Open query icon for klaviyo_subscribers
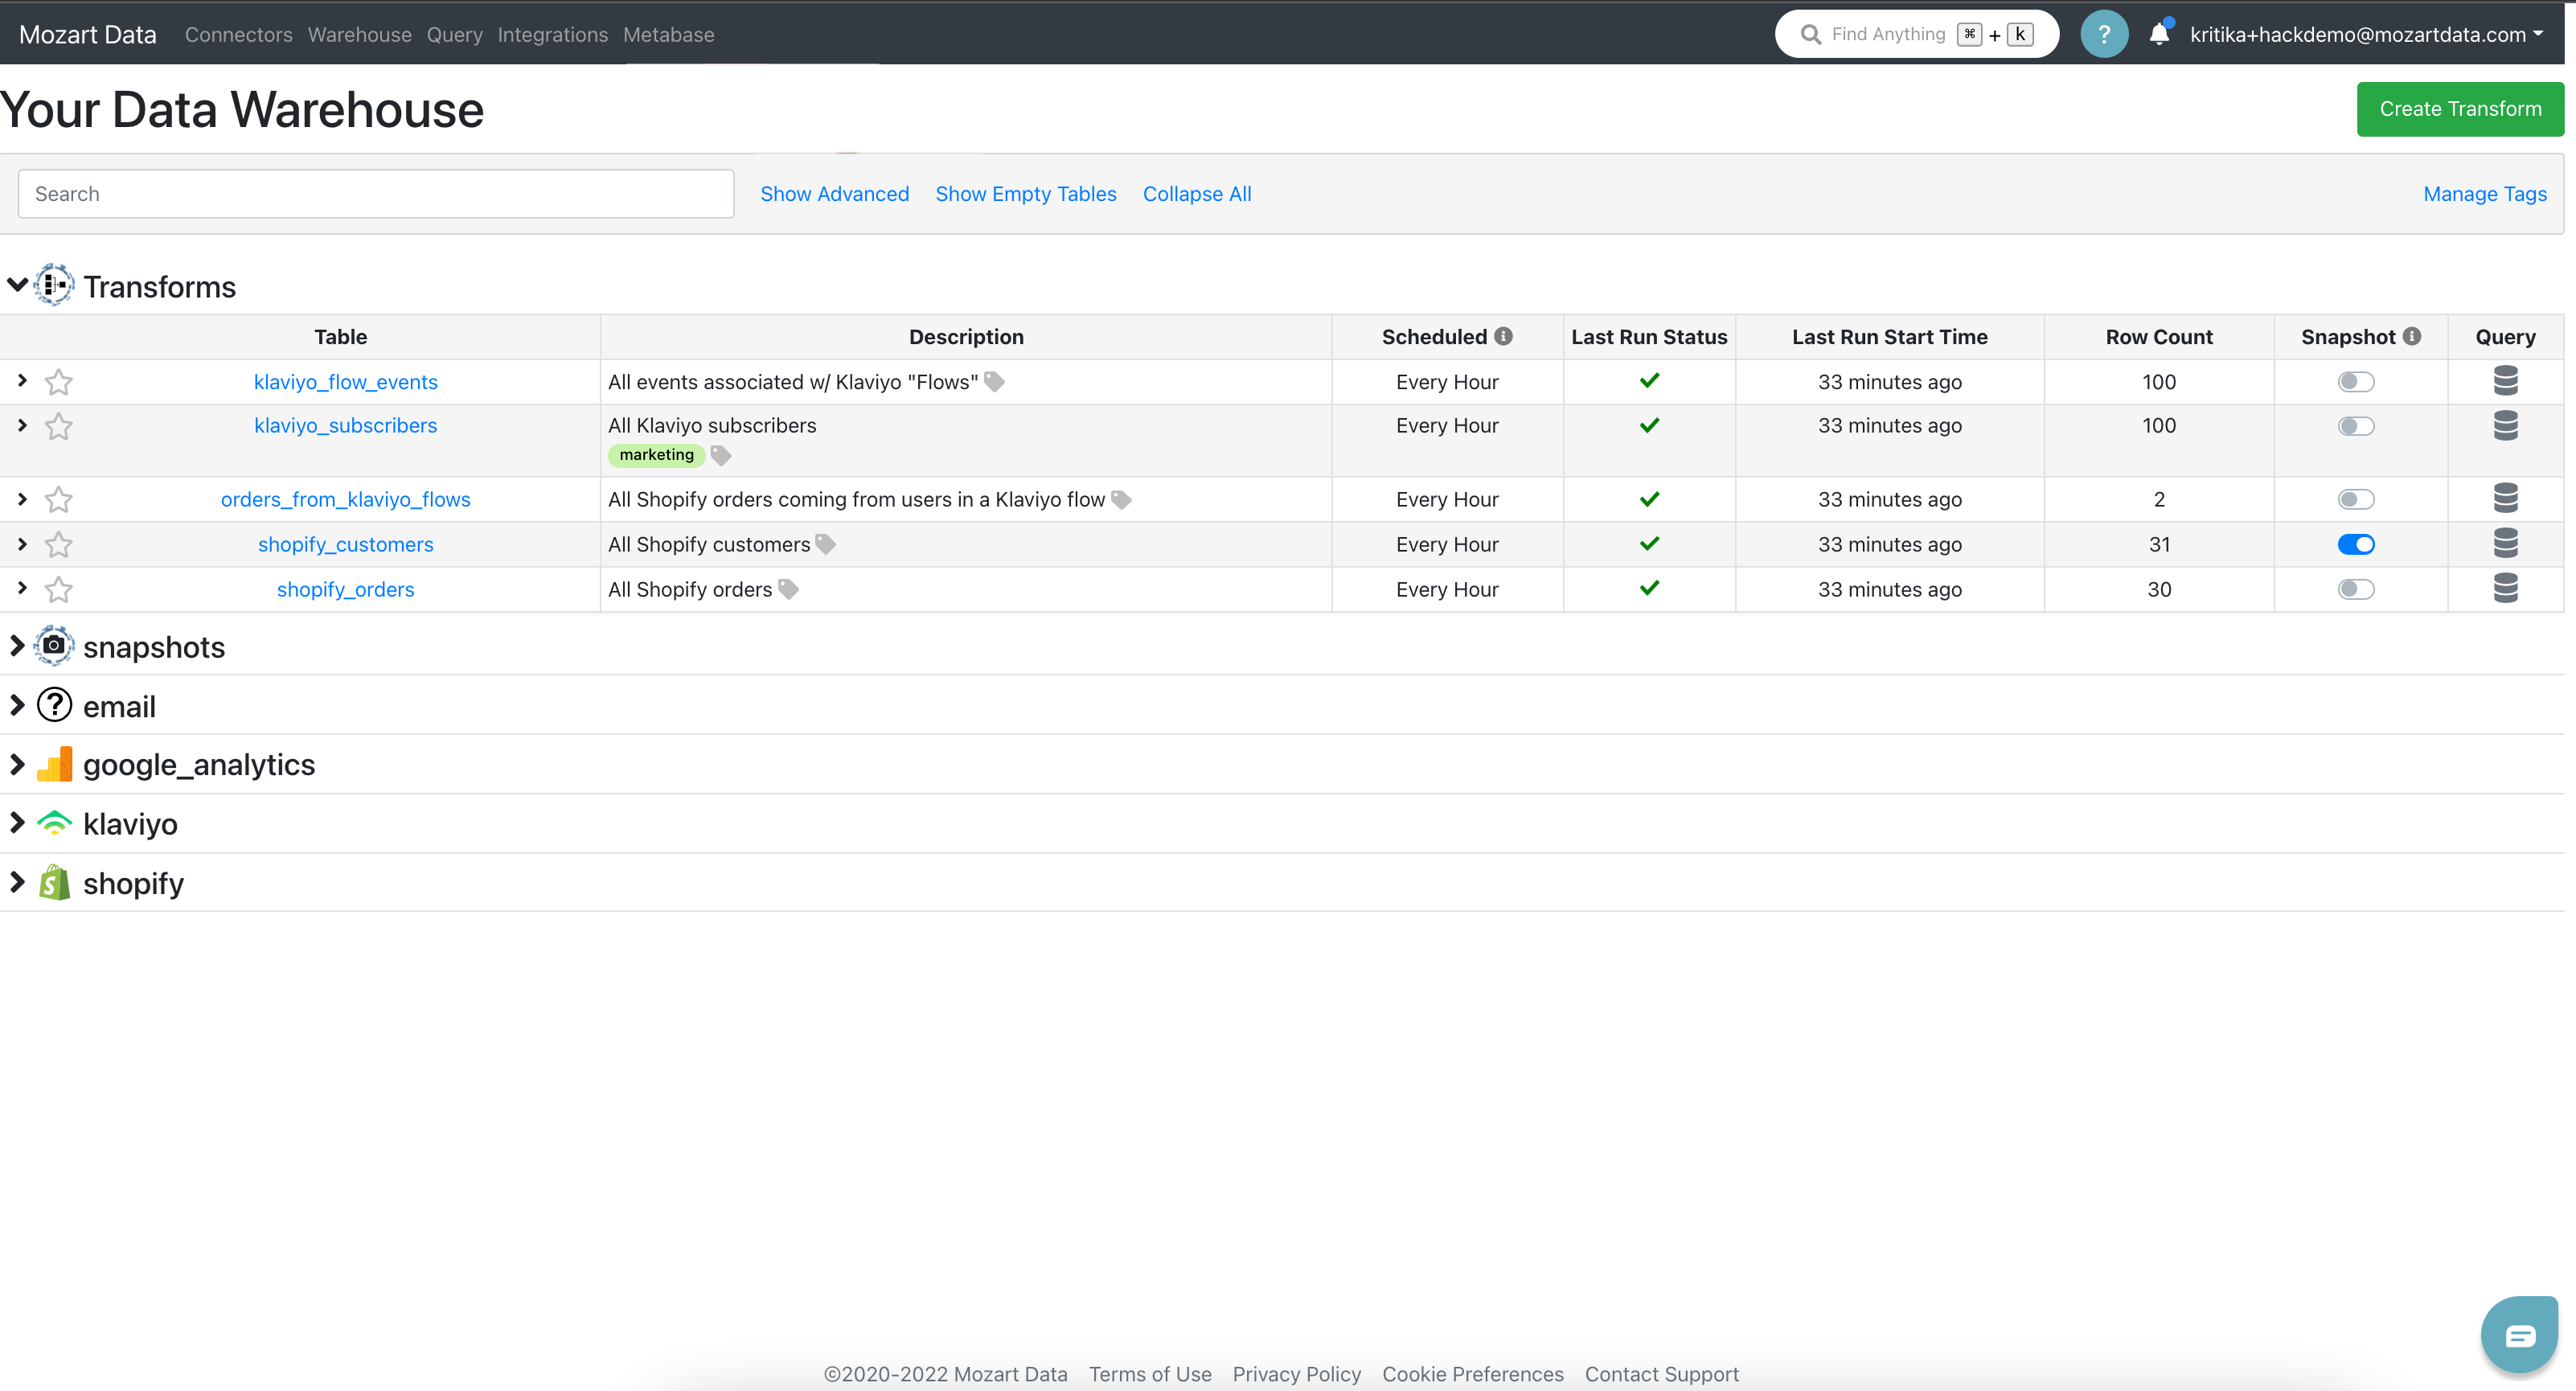The image size is (2576, 1391). point(2505,425)
